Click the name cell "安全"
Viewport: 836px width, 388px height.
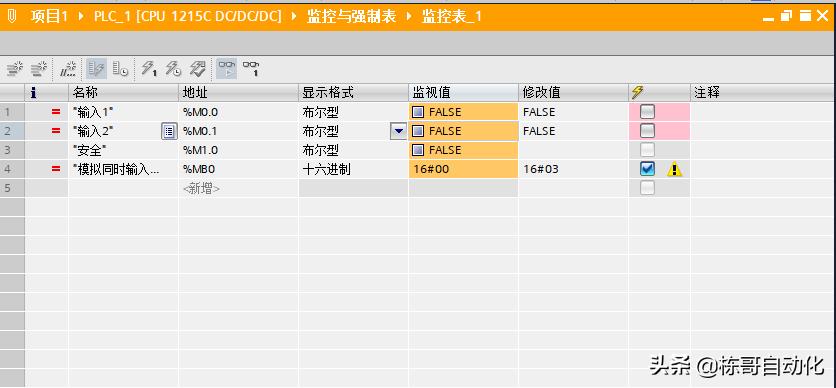(x=123, y=150)
